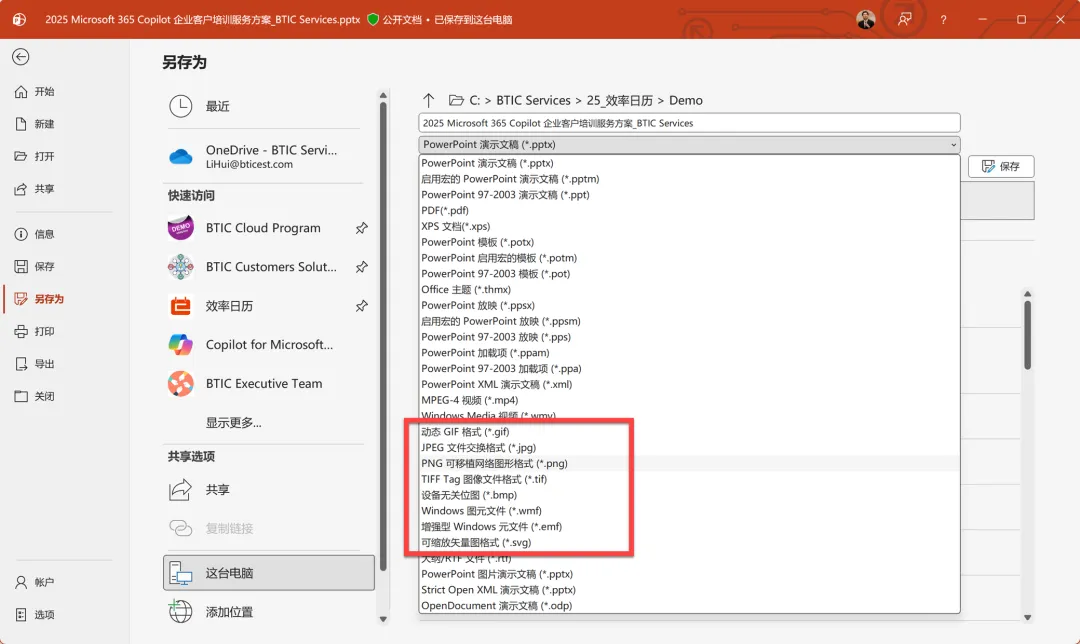Image resolution: width=1080 pixels, height=644 pixels.
Task: Click the 保存 button
Action: [1001, 166]
